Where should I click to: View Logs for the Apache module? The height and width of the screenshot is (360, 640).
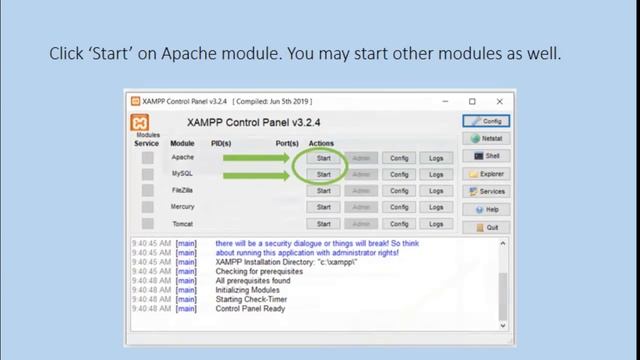(436, 158)
